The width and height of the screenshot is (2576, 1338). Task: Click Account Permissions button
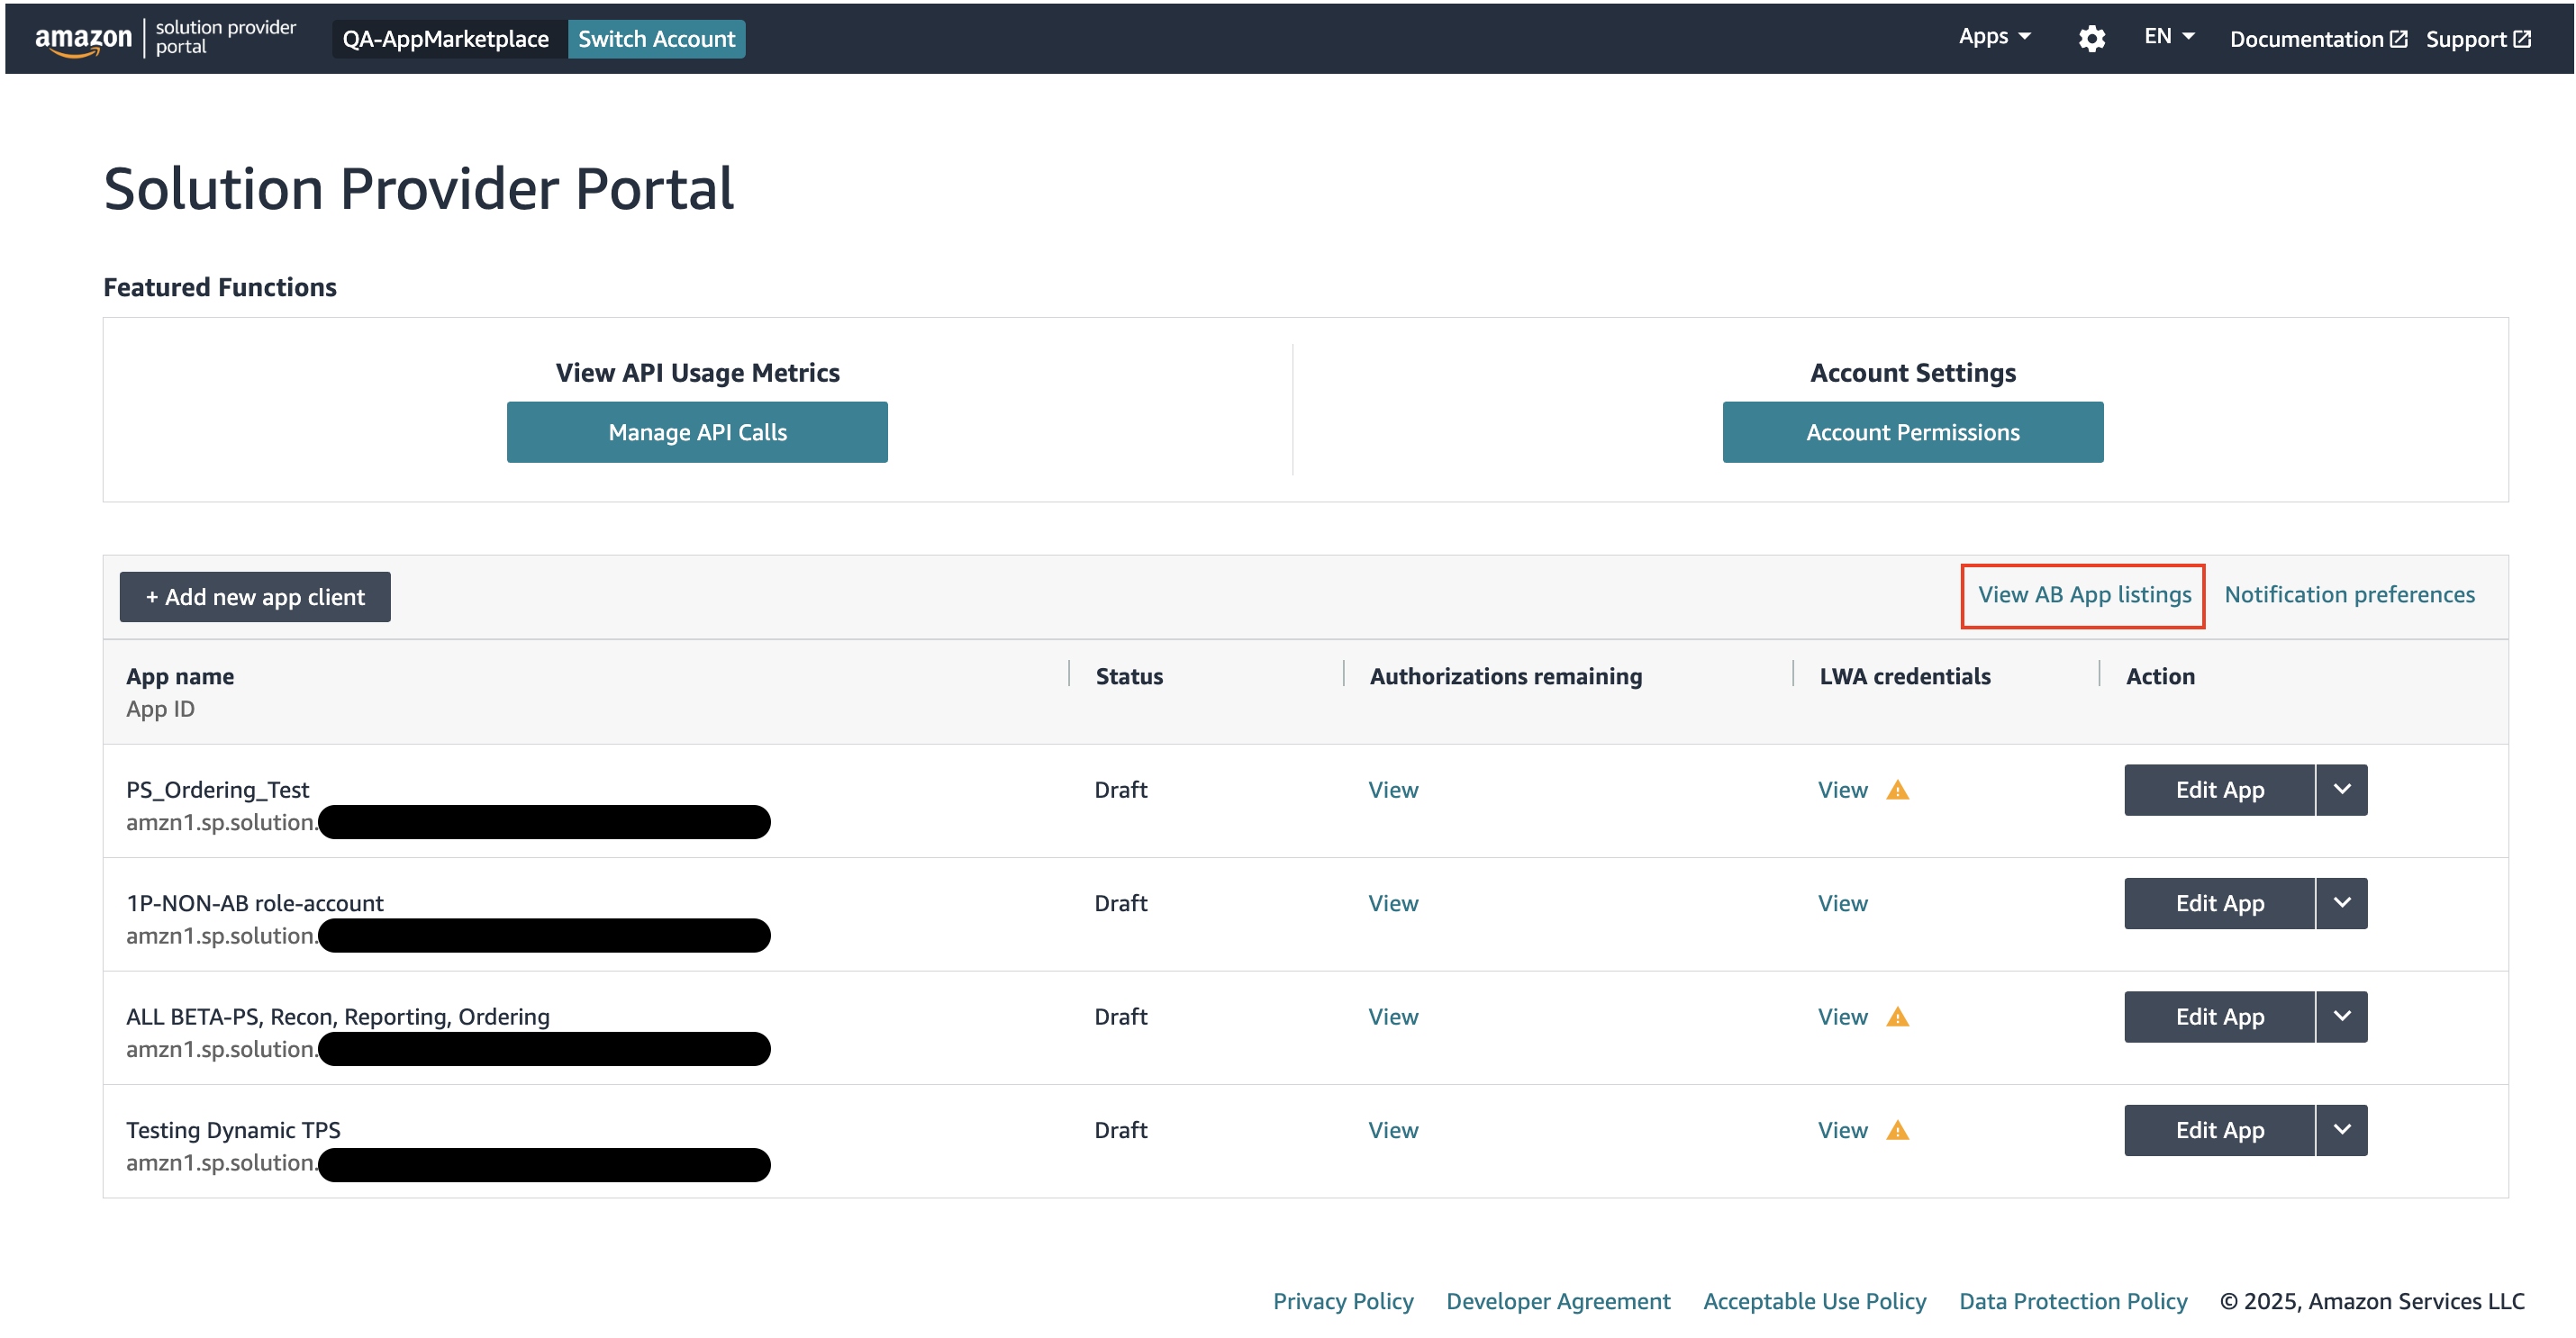[x=1912, y=432]
